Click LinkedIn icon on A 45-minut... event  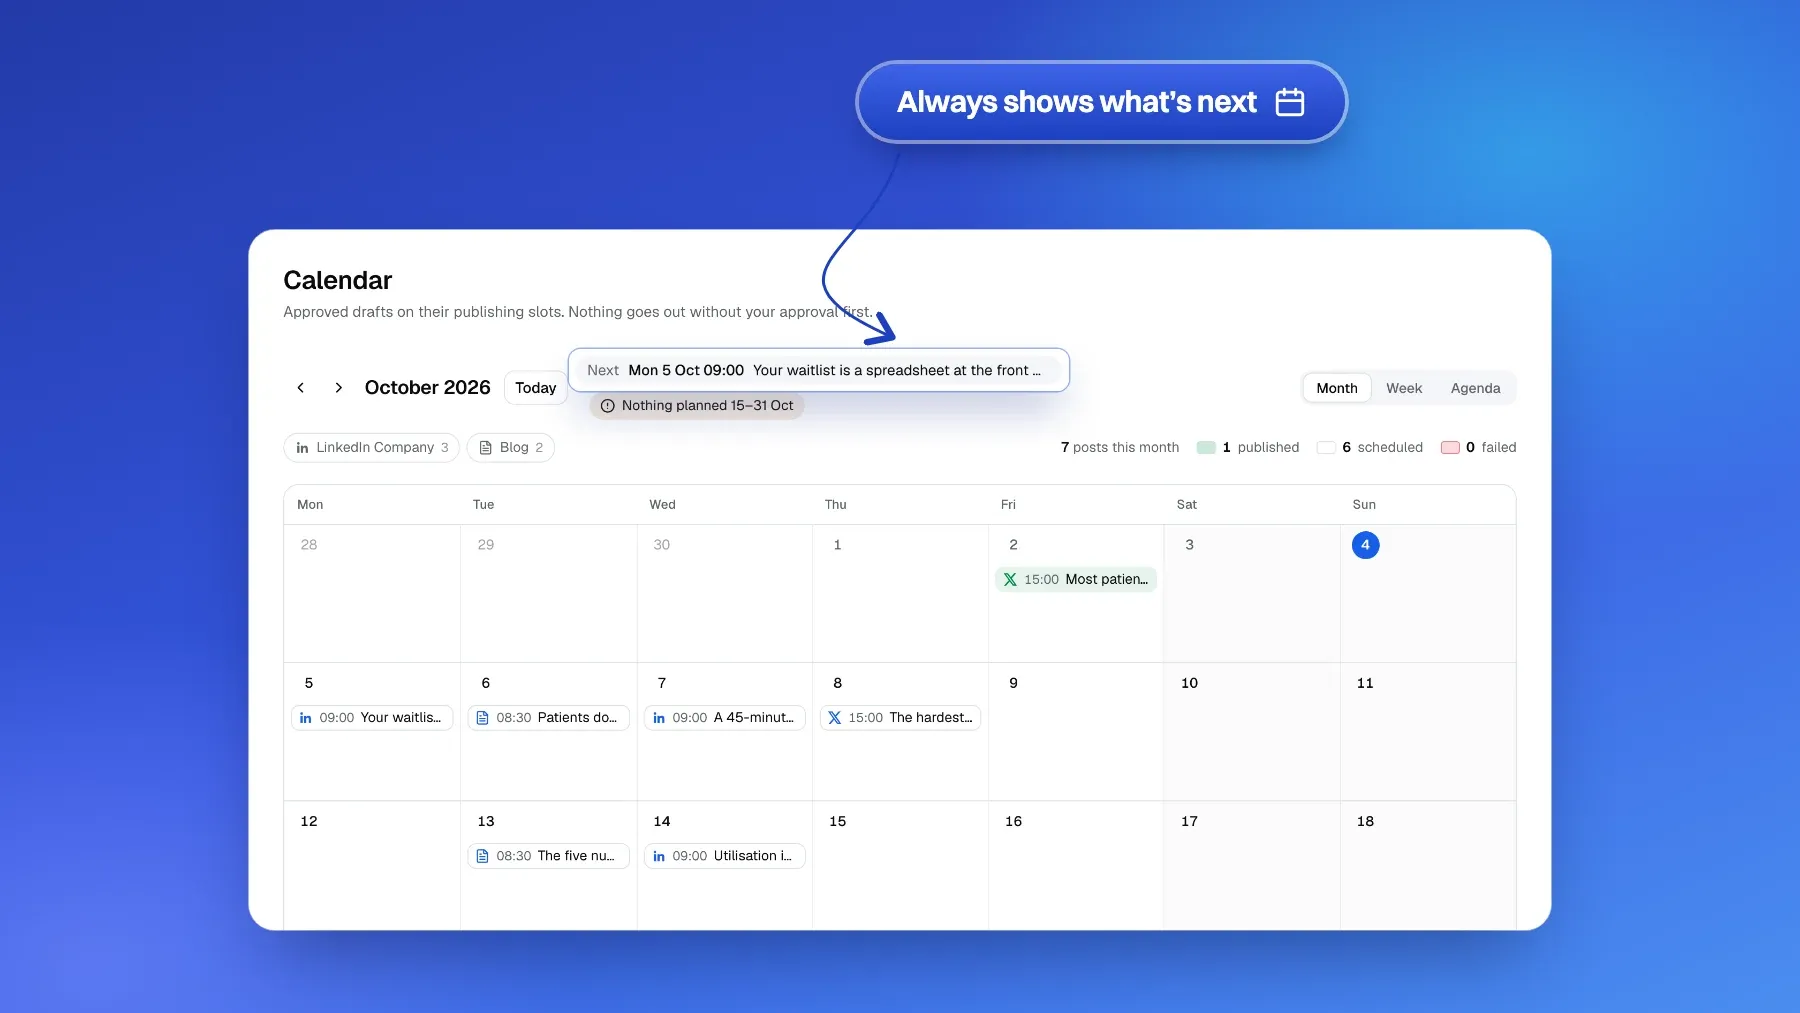pos(659,718)
